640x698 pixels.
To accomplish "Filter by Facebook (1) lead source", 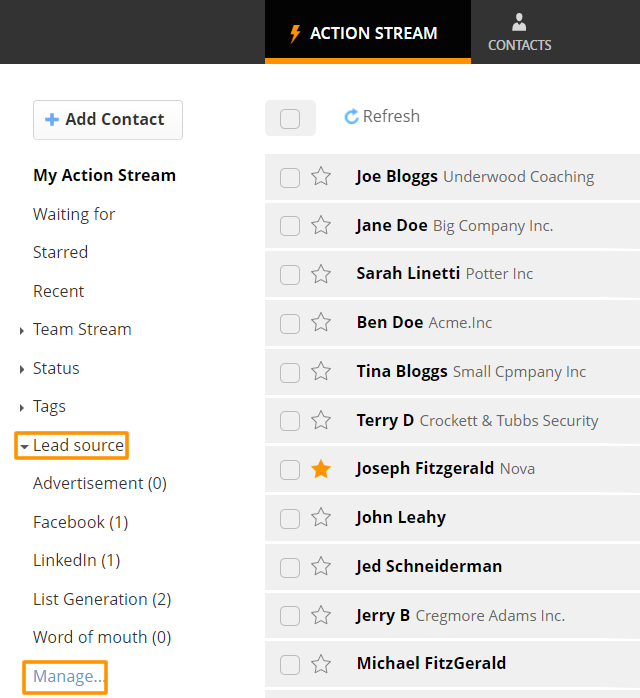I will 81,522.
